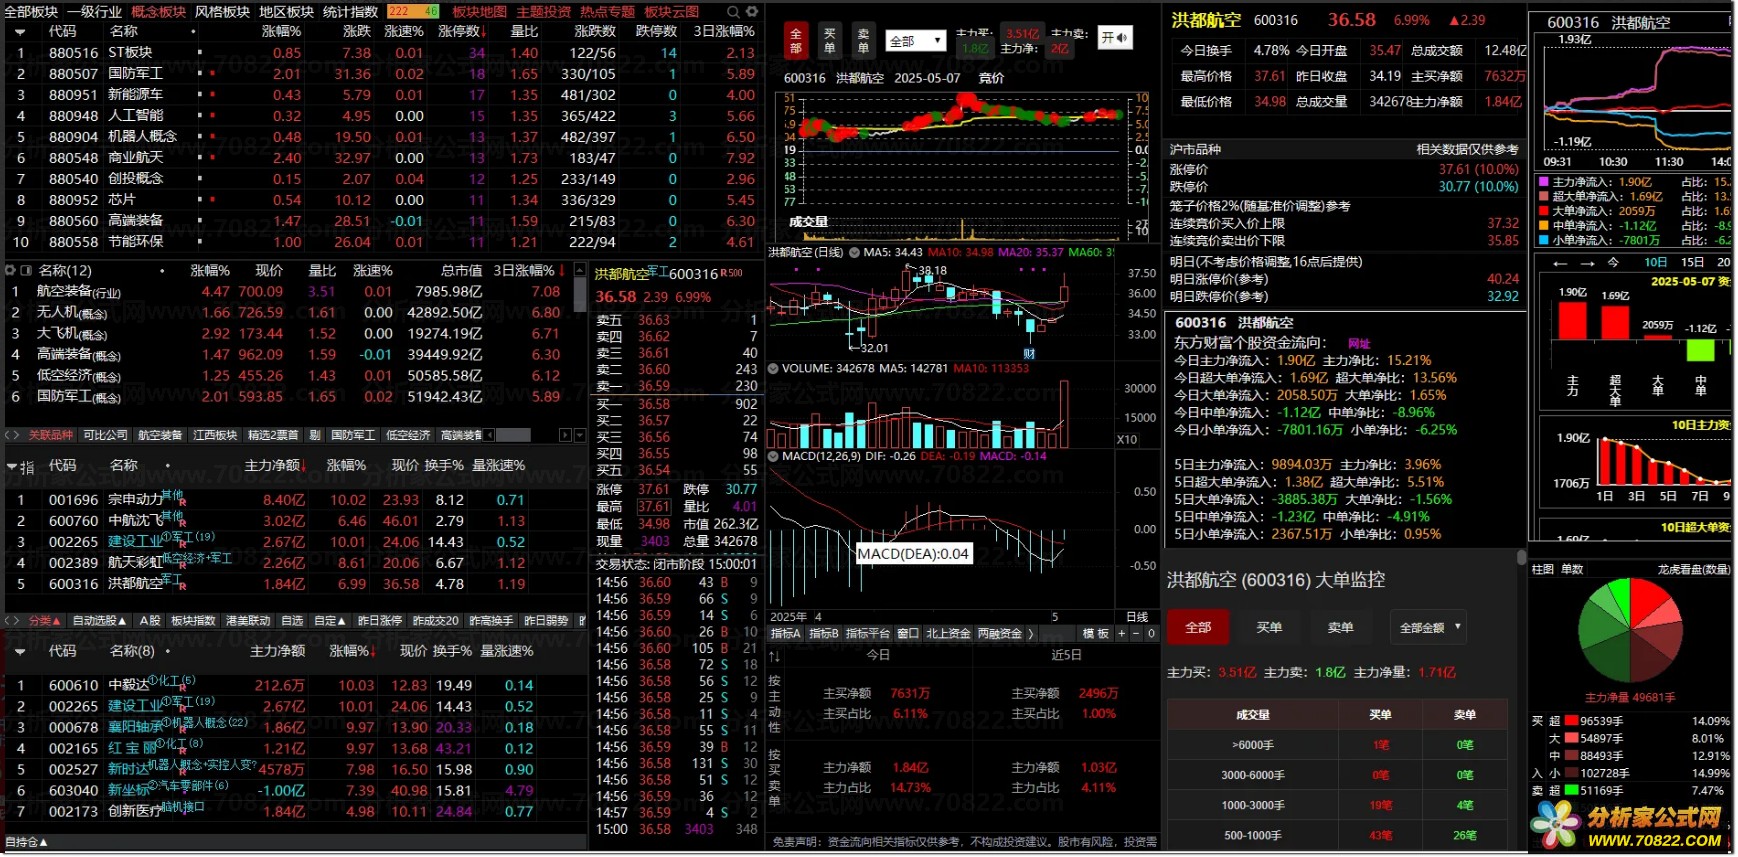1738x857 pixels.
Task: Select 指标B indicator tab
Action: click(x=824, y=633)
